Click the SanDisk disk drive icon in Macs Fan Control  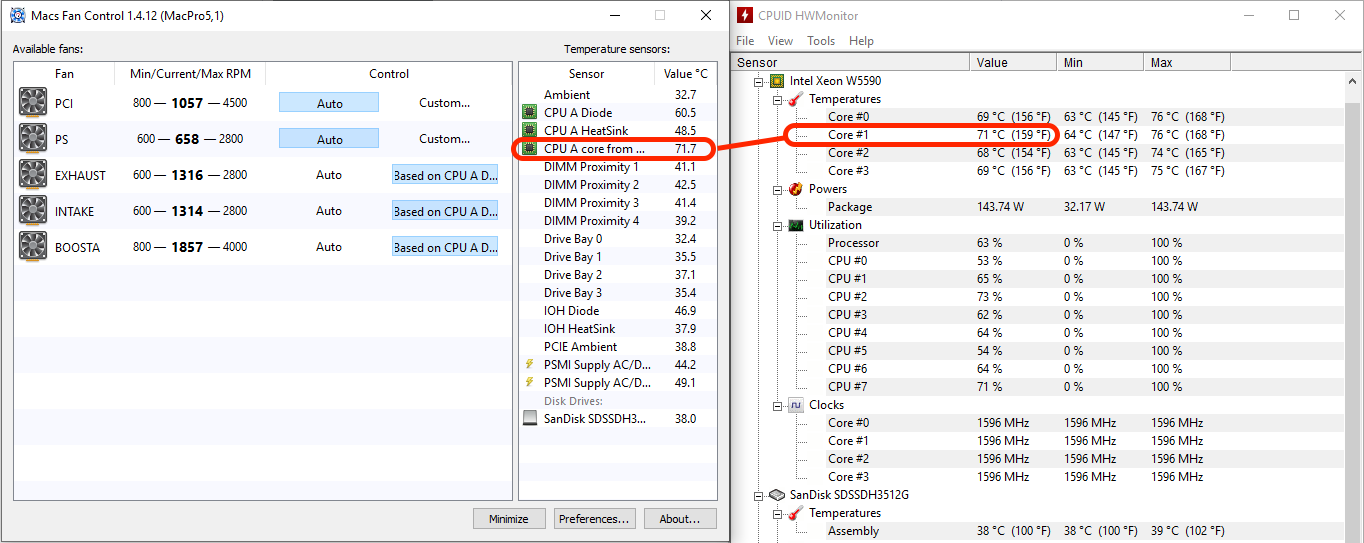pos(530,419)
